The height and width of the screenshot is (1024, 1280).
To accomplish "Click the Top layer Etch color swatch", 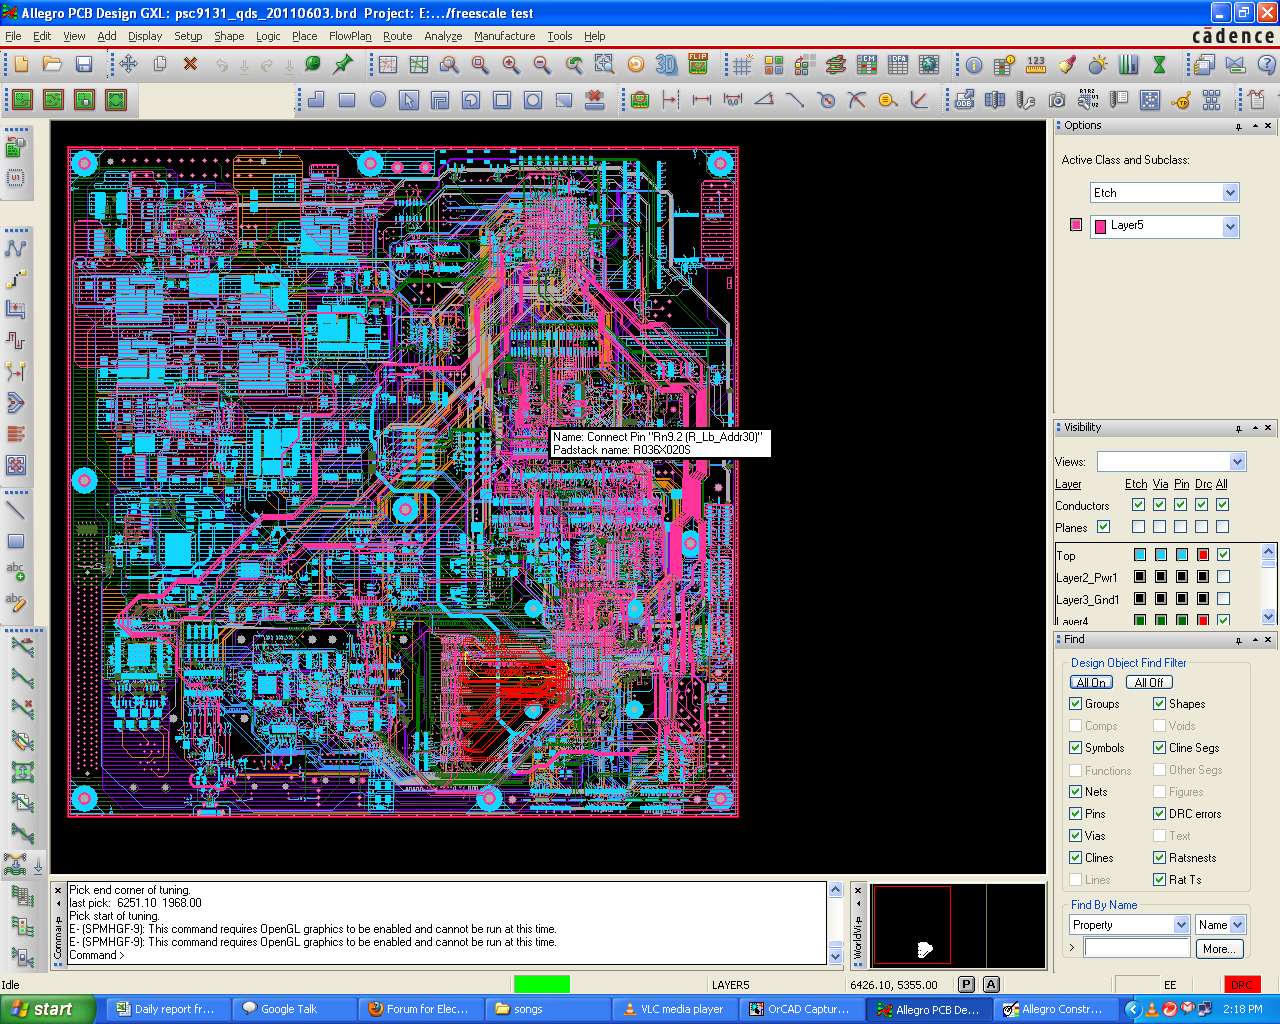I will [1140, 555].
